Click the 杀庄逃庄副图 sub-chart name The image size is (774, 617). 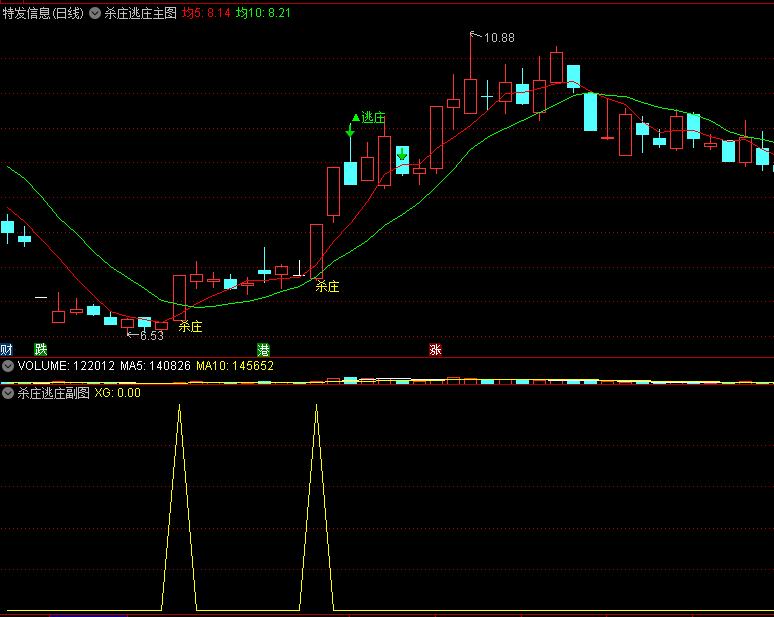(x=53, y=393)
